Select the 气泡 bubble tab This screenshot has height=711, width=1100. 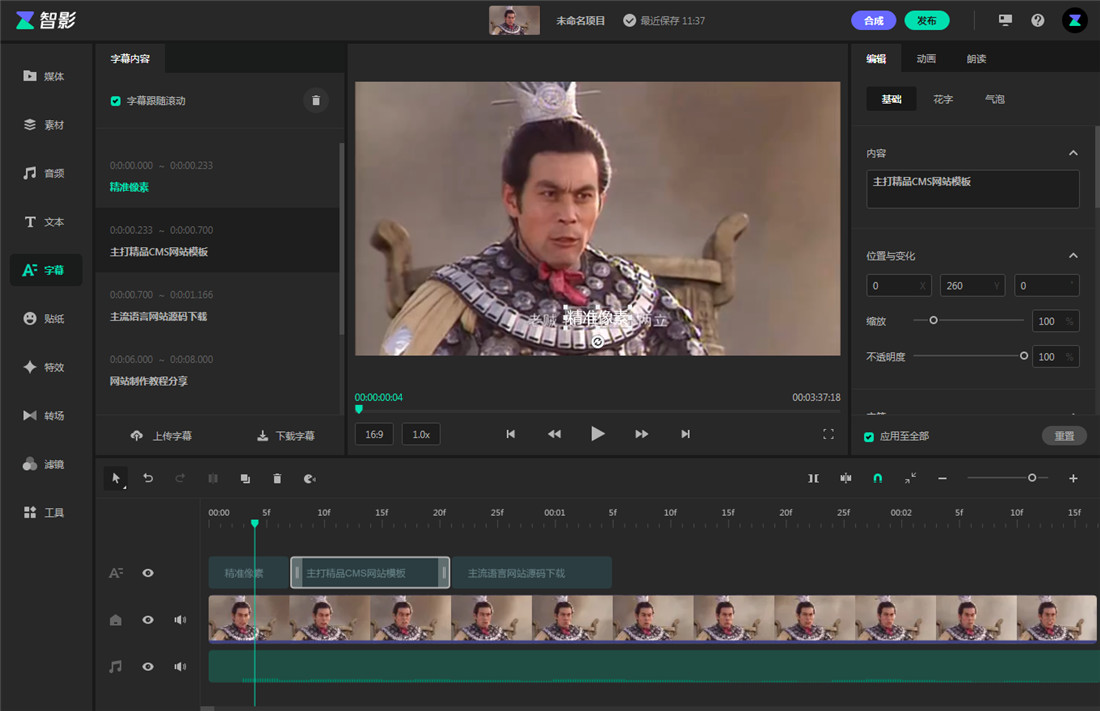(x=995, y=99)
